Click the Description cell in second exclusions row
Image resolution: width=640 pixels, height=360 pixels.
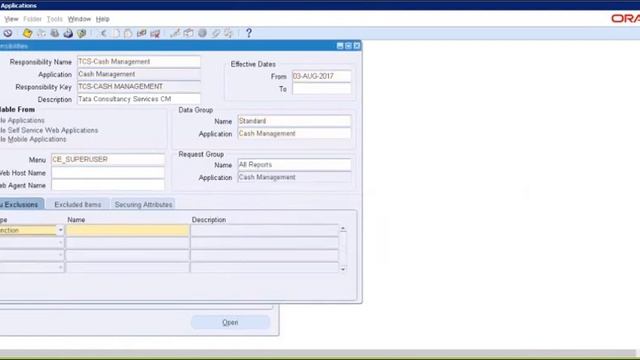(264, 243)
